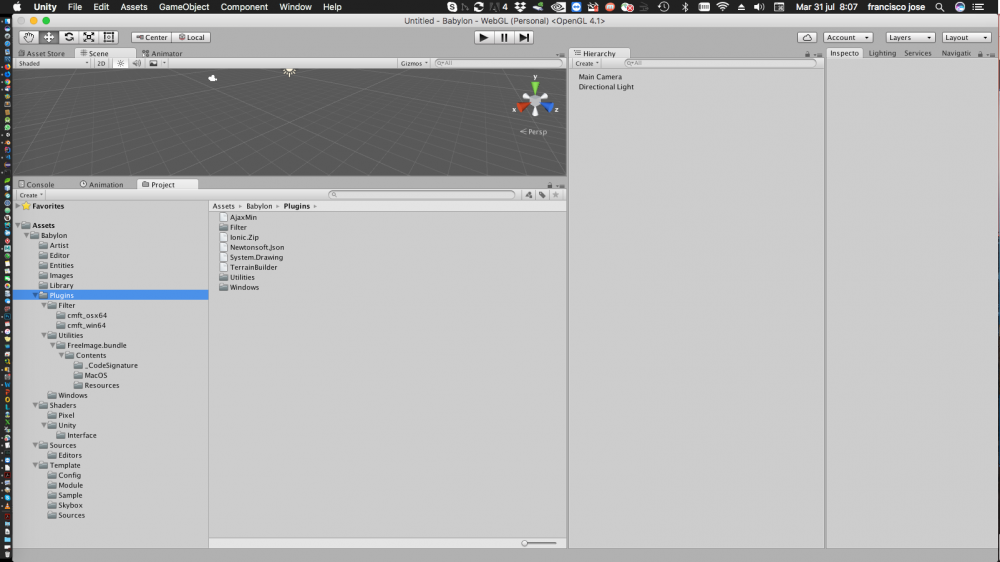Image resolution: width=1000 pixels, height=562 pixels.
Task: Open Wi-Fi status menu icon
Action: pyautogui.click(x=722, y=7)
